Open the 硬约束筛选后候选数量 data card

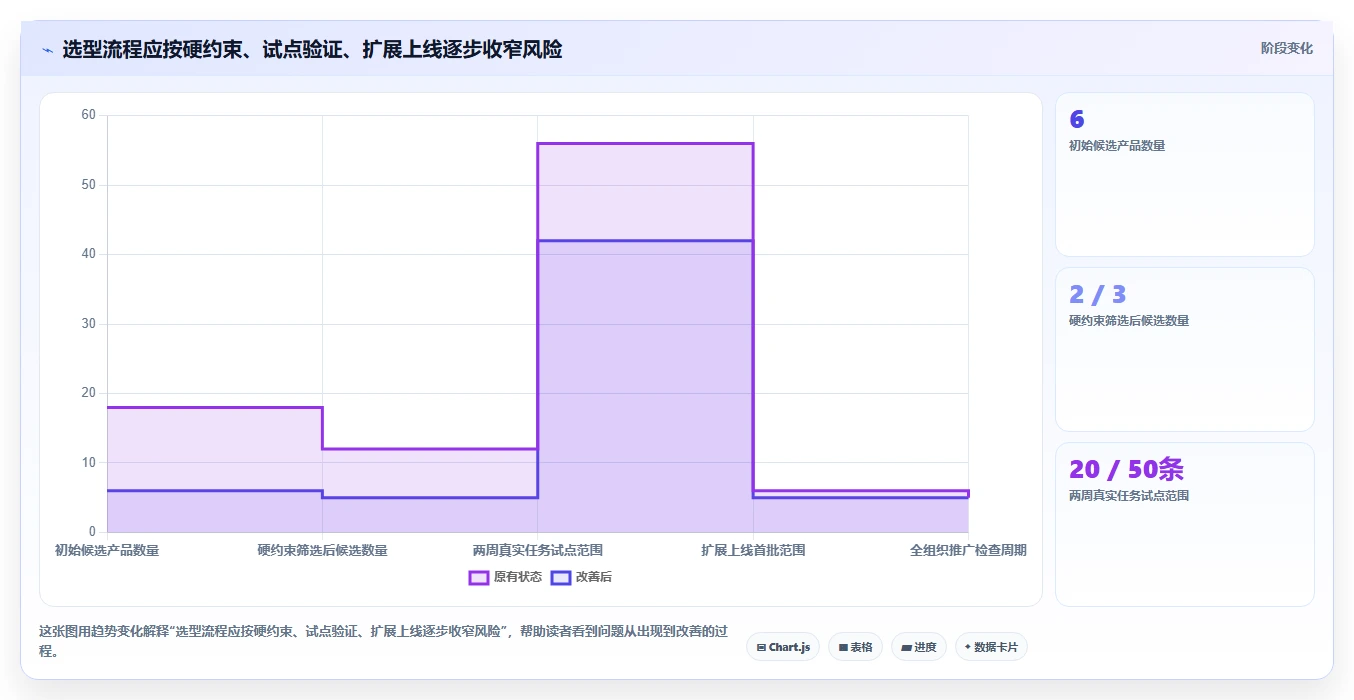click(1185, 349)
